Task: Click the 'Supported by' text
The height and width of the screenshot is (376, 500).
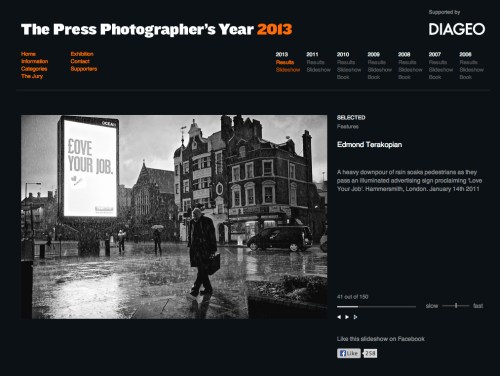Action: click(444, 12)
